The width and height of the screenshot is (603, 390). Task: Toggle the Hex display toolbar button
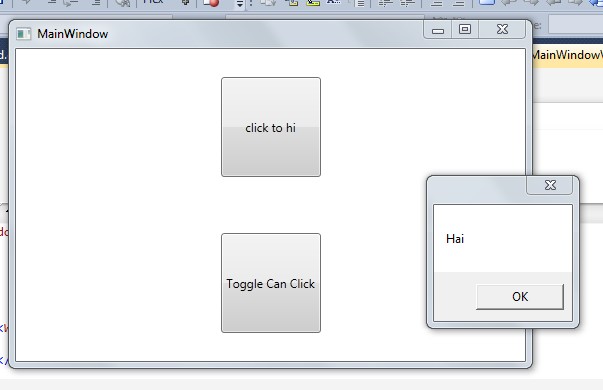click(x=153, y=2)
